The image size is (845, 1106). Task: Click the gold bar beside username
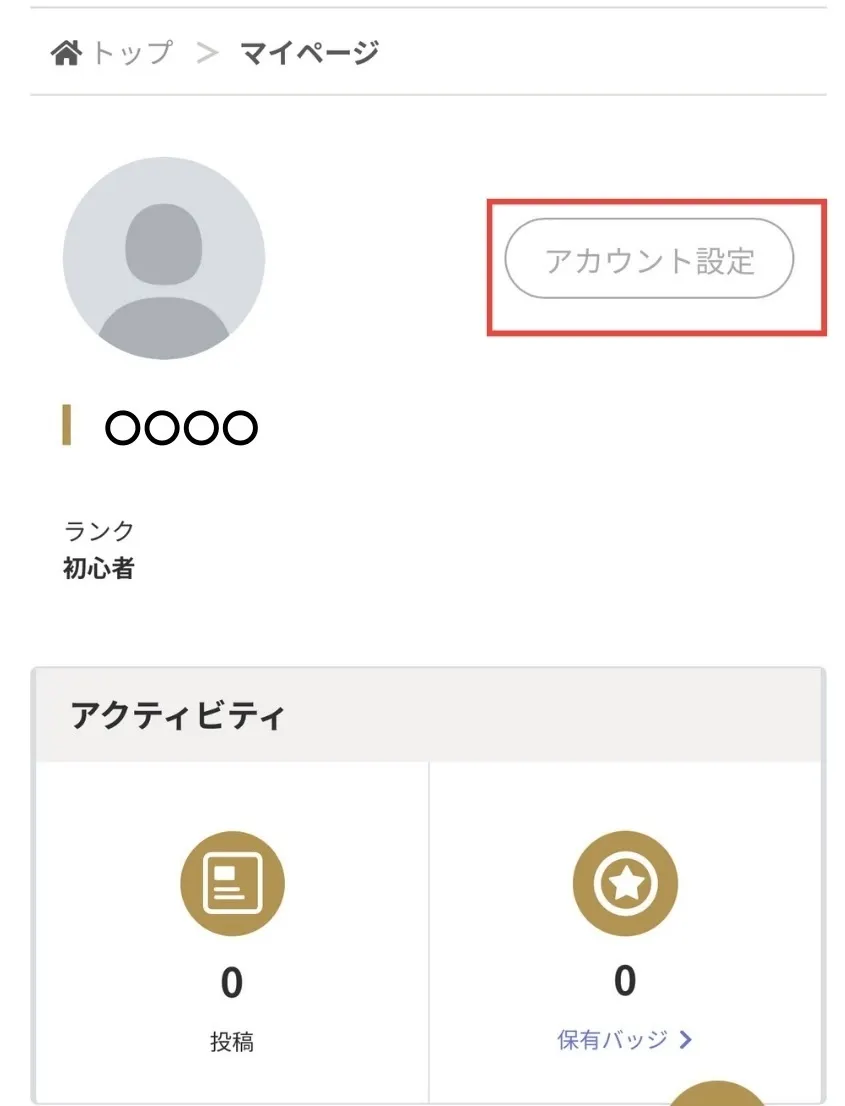67,425
